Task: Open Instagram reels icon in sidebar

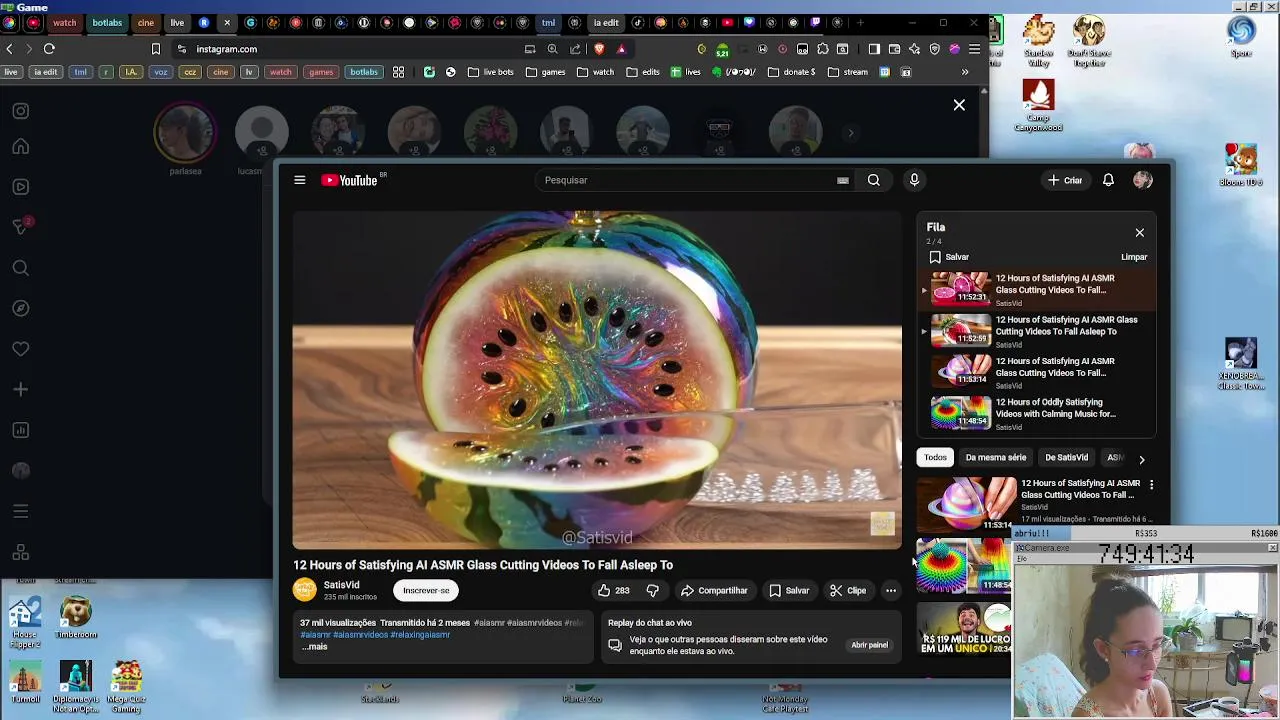Action: tap(21, 187)
